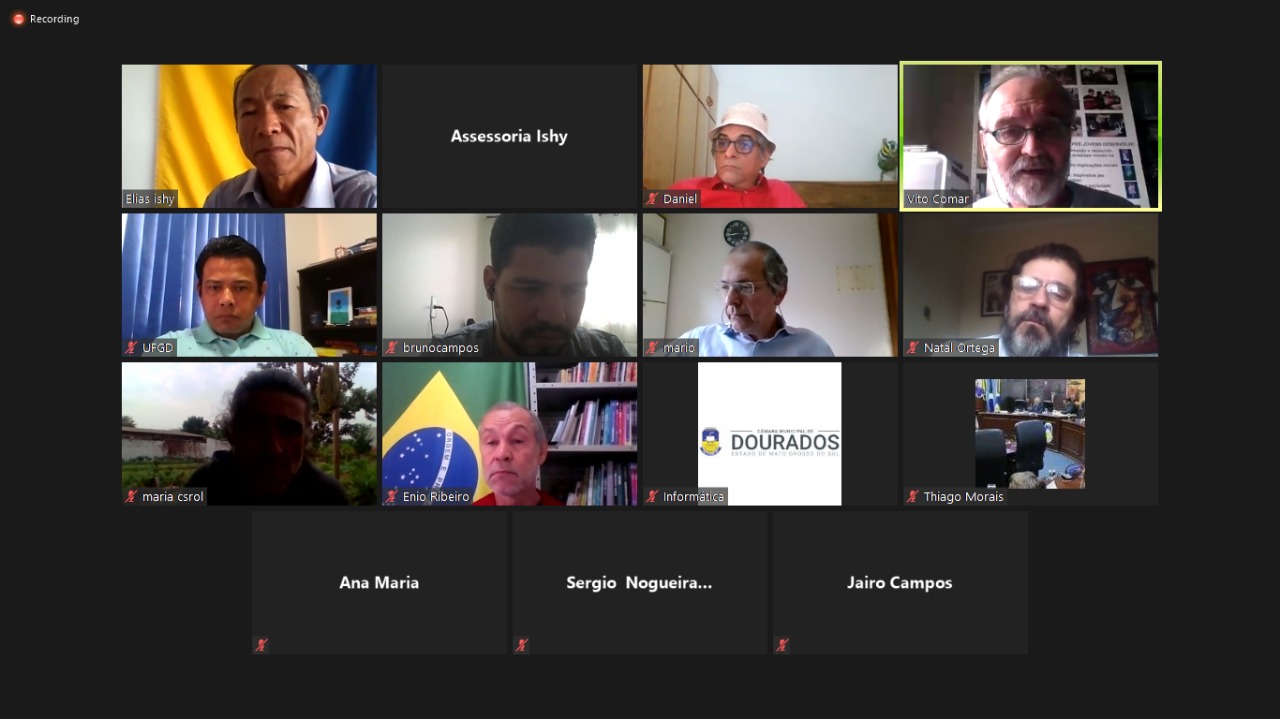Select Thiago Morais's council chamber thumbnail

point(1030,434)
